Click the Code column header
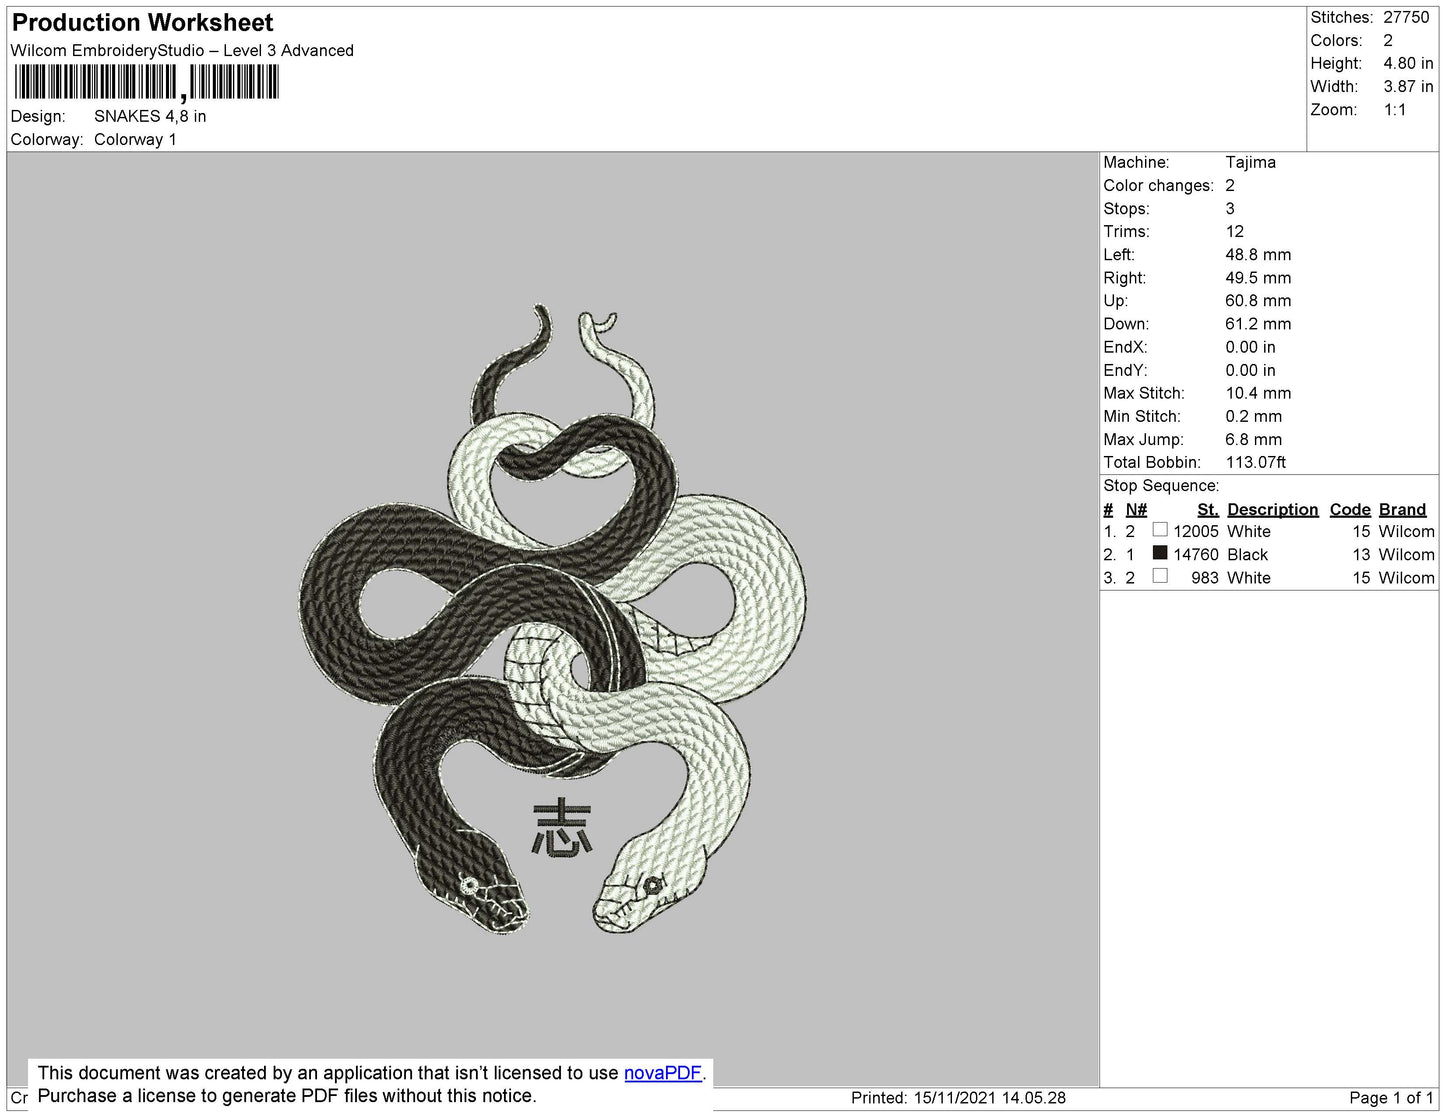The image size is (1445, 1117). coord(1349,509)
